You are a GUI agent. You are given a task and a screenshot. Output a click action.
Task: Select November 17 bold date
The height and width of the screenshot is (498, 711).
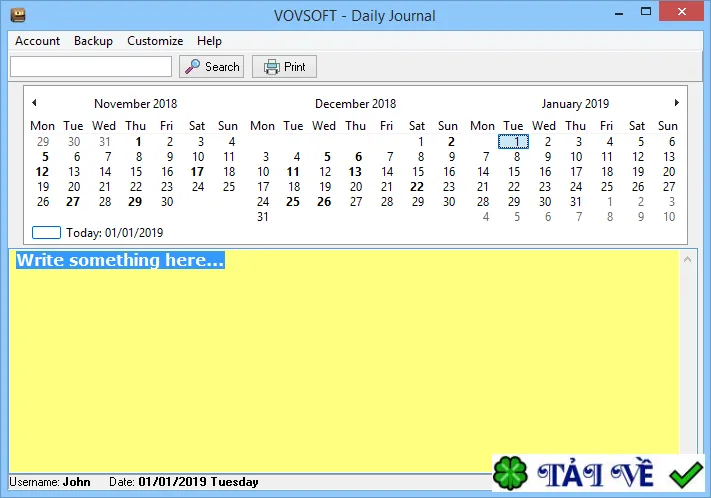[x=197, y=172]
